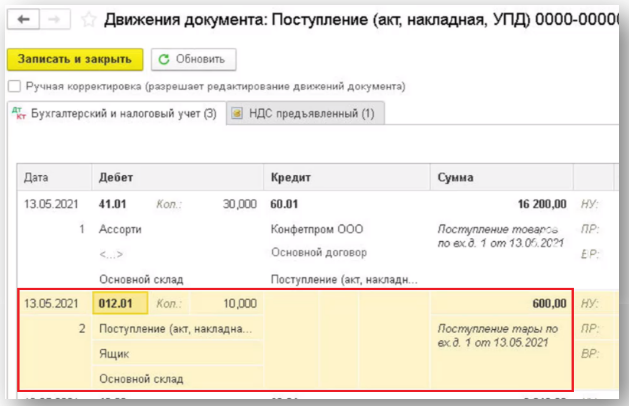Add document to favorites with star icon
629x406 pixels.
(89, 19)
